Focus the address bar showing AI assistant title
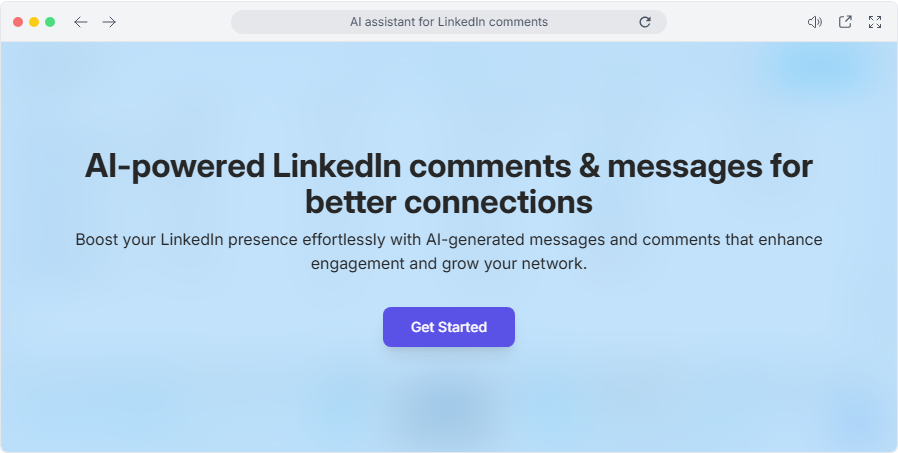The image size is (898, 453). 449,22
